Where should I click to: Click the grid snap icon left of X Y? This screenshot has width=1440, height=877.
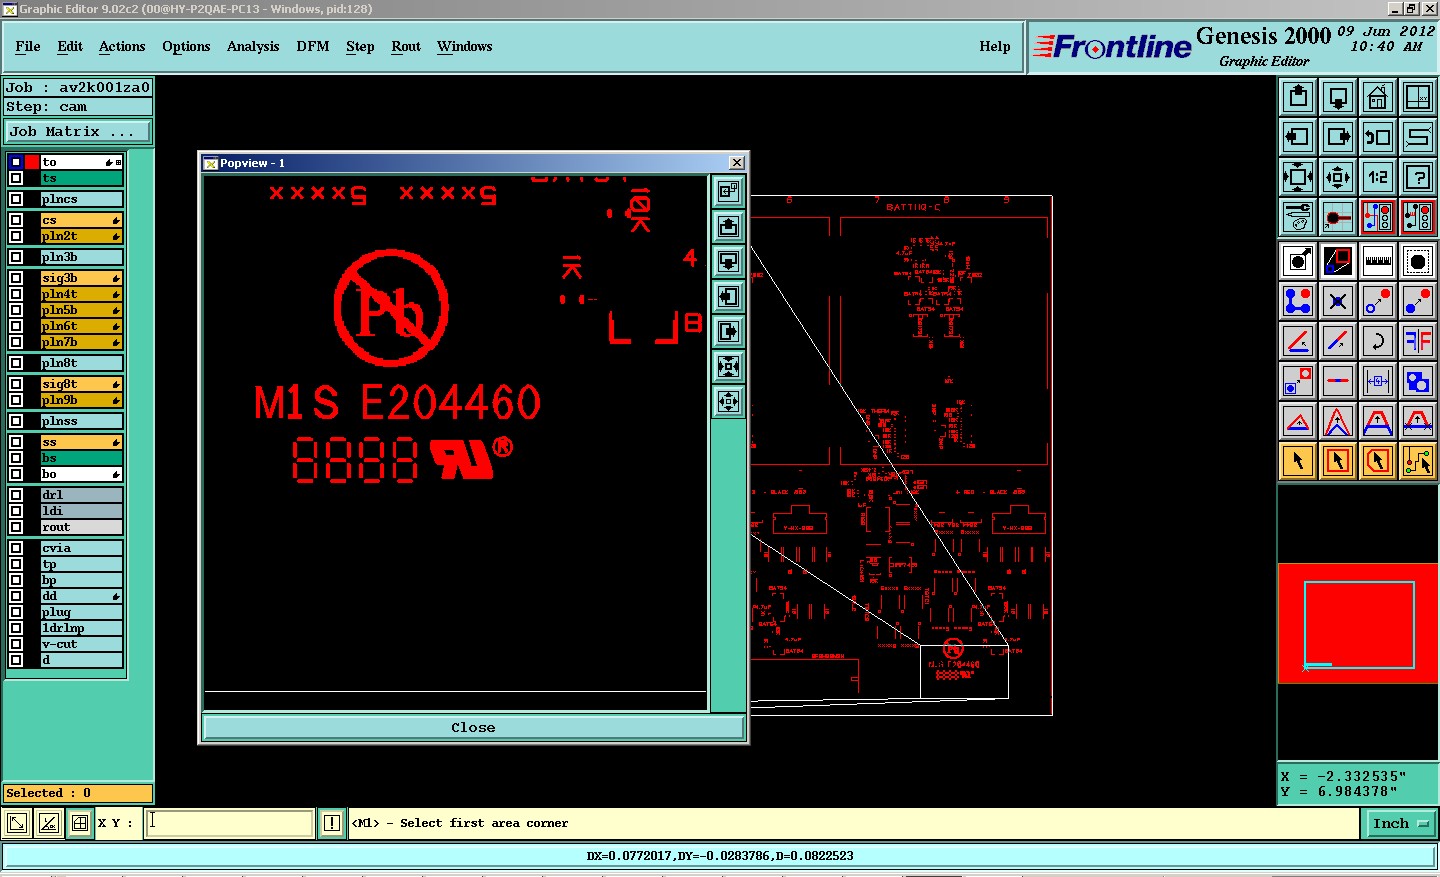(80, 824)
